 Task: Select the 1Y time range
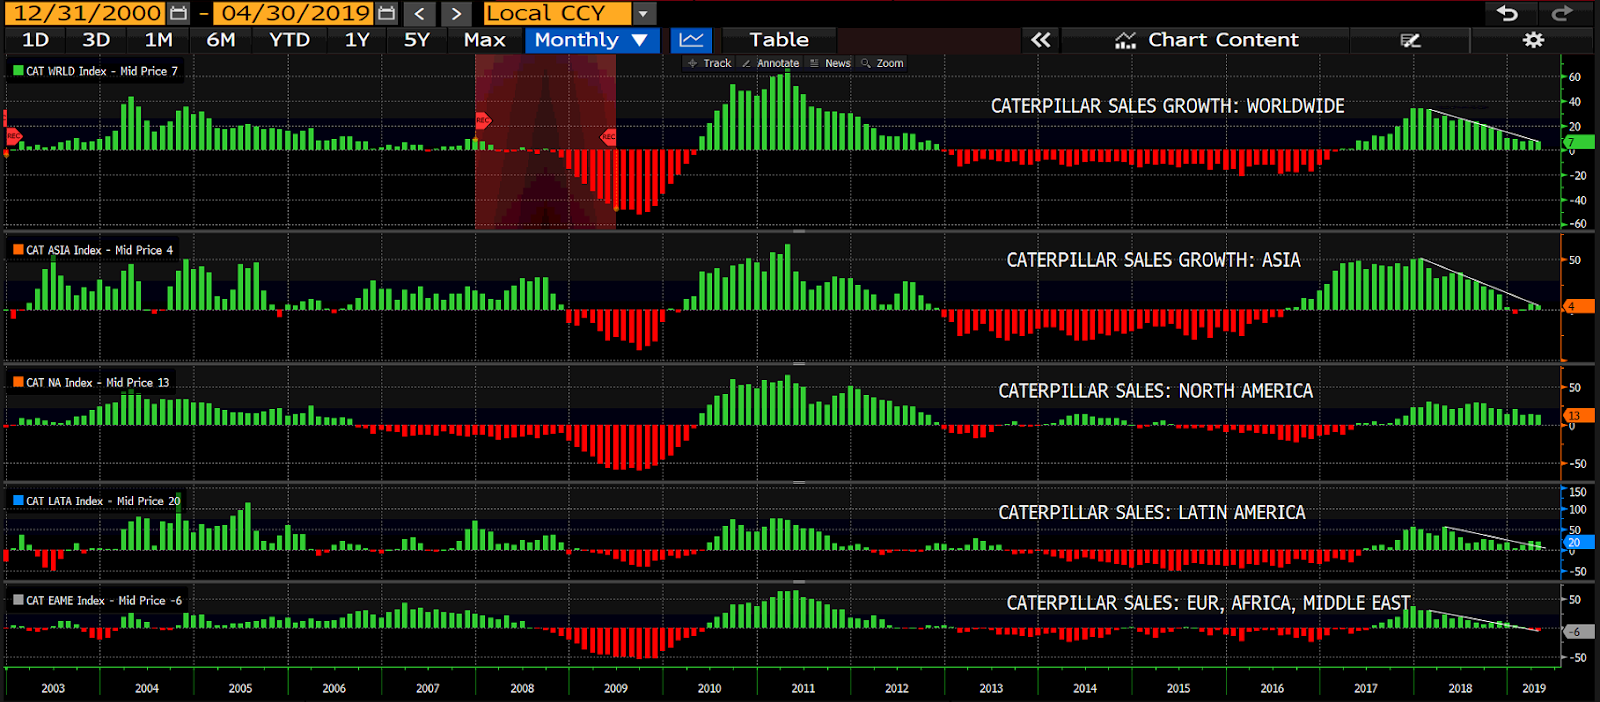coord(357,40)
